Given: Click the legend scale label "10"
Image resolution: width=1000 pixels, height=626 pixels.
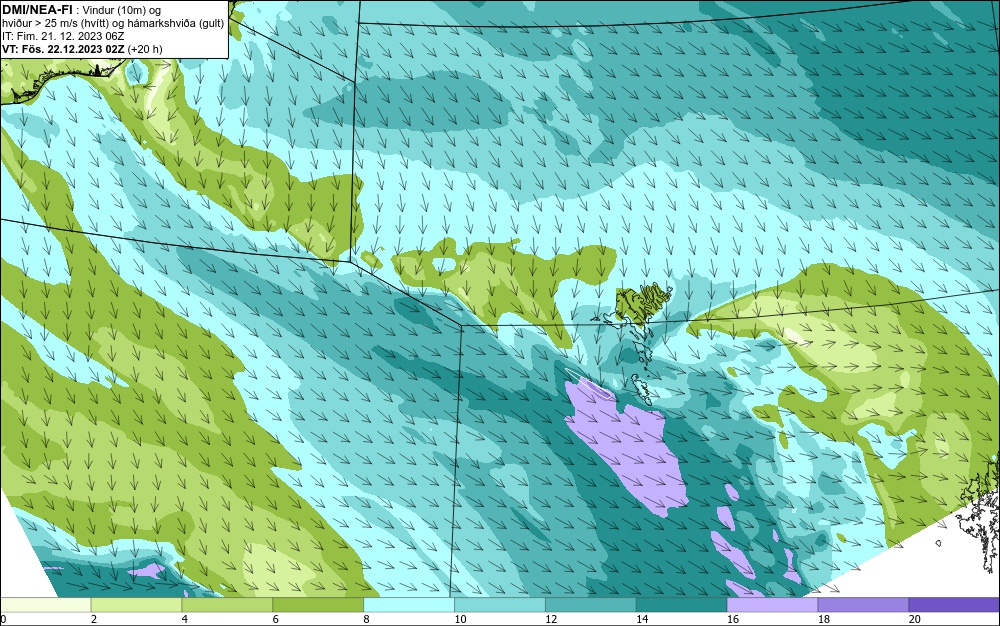Looking at the screenshot, I should tap(460, 619).
